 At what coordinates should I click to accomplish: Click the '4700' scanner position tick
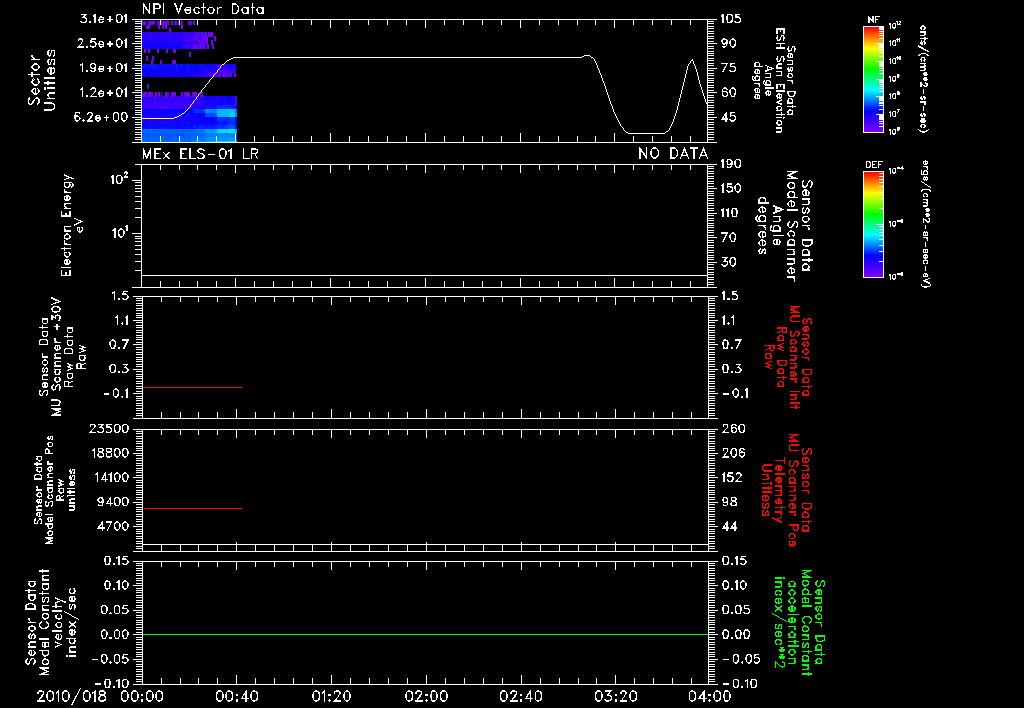point(112,526)
